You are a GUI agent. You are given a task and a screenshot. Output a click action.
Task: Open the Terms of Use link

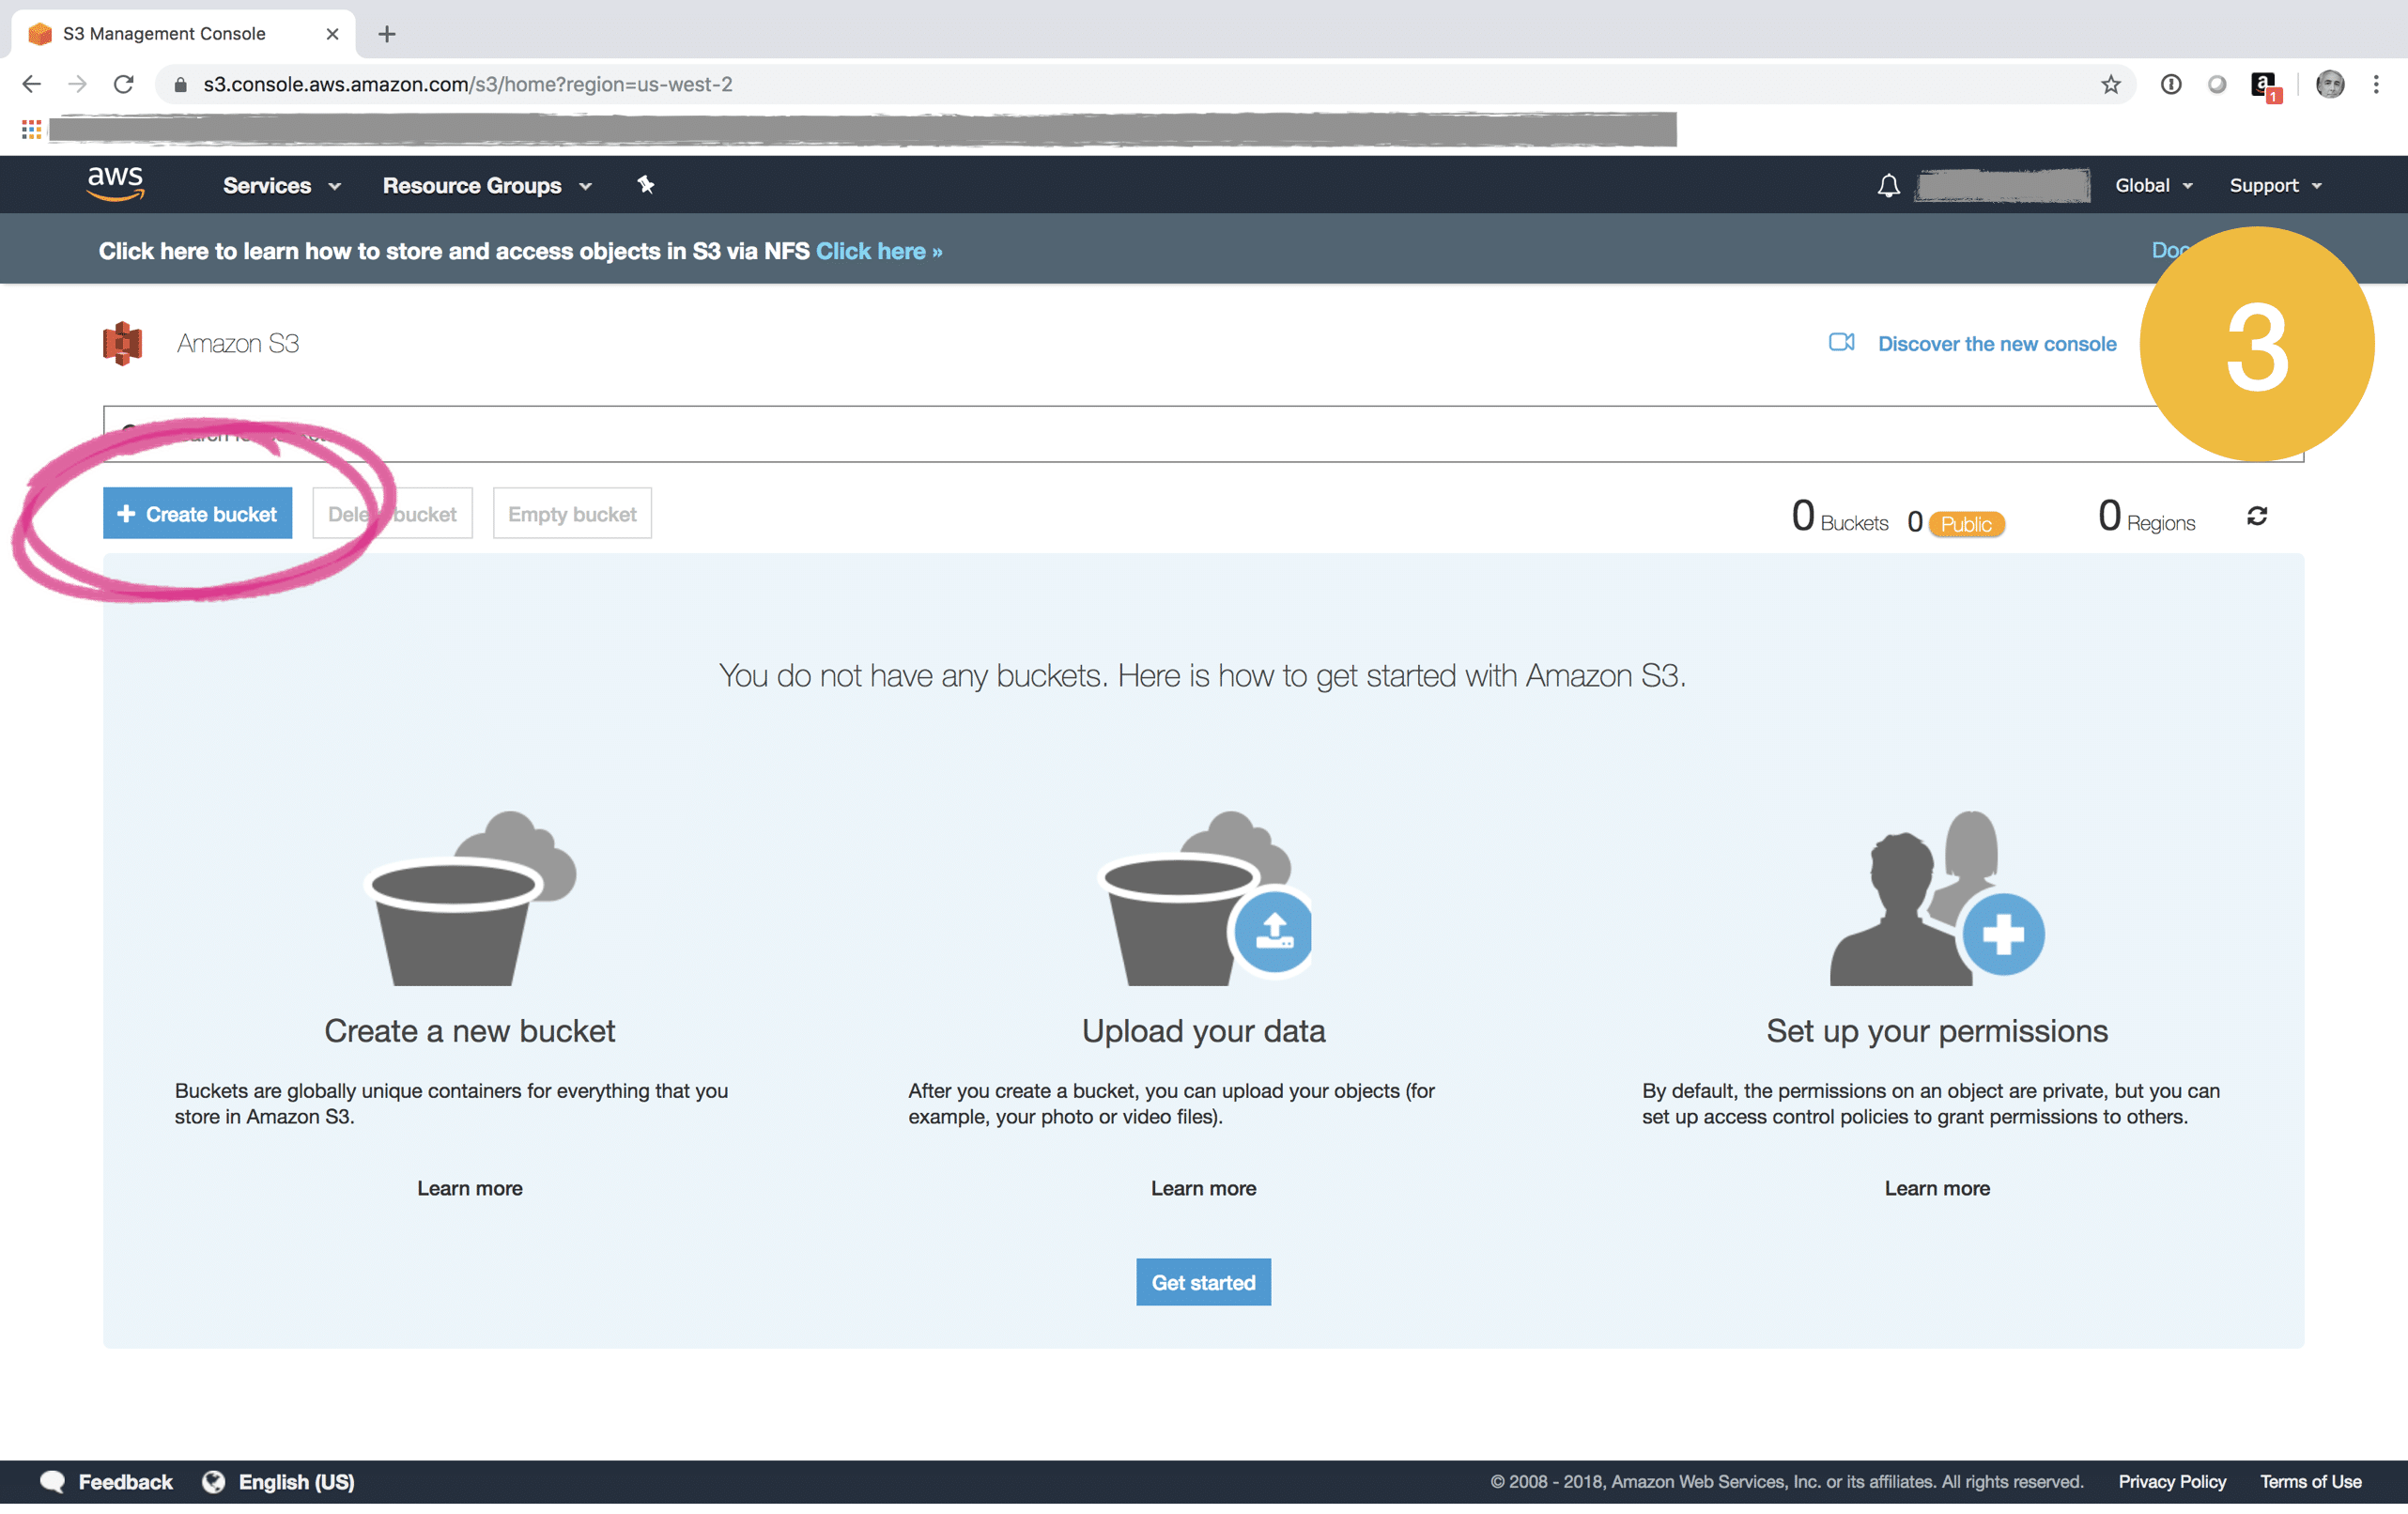(x=2311, y=1482)
